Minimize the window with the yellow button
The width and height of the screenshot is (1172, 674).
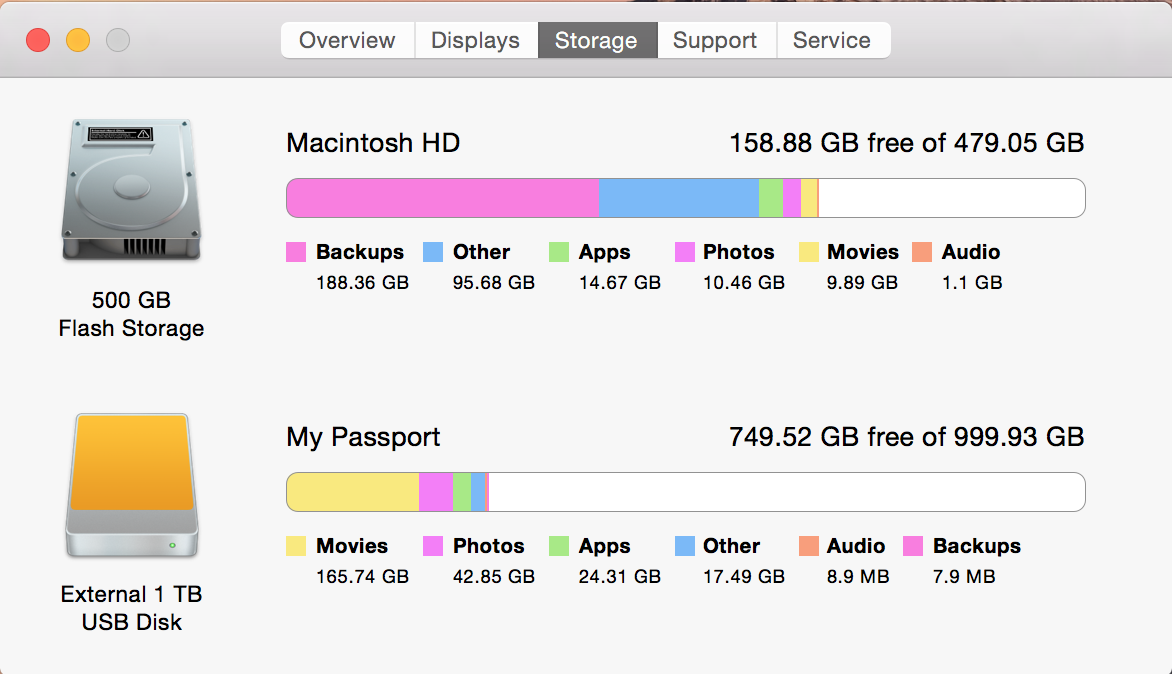click(78, 40)
